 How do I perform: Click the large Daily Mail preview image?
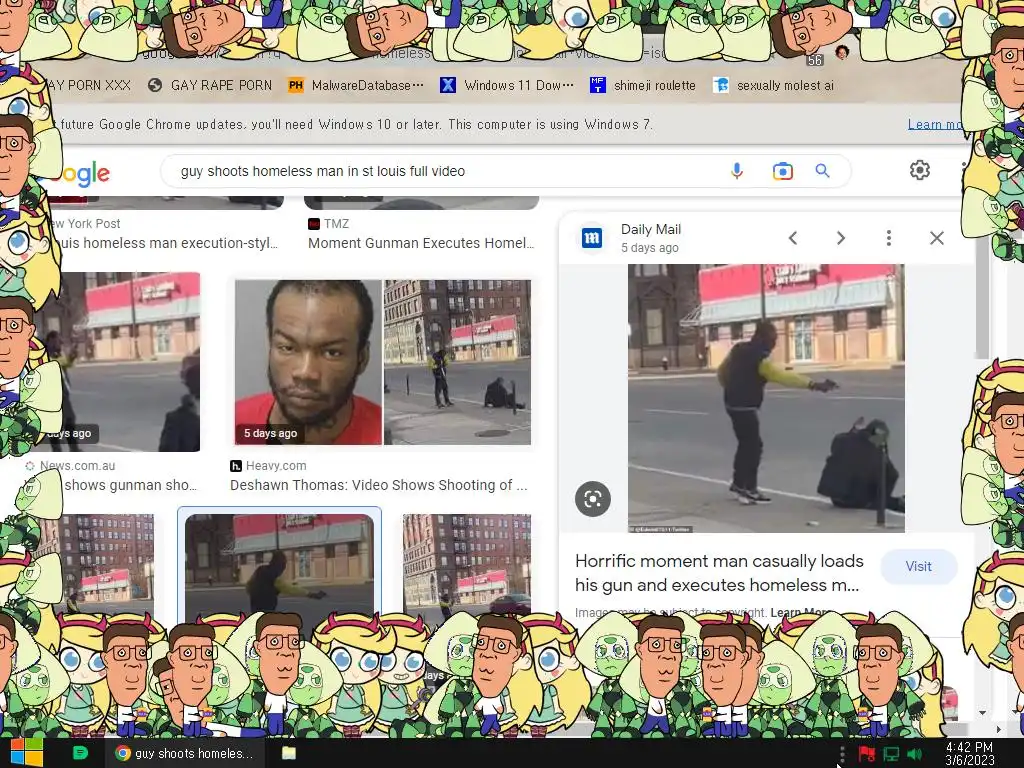[x=766, y=398]
